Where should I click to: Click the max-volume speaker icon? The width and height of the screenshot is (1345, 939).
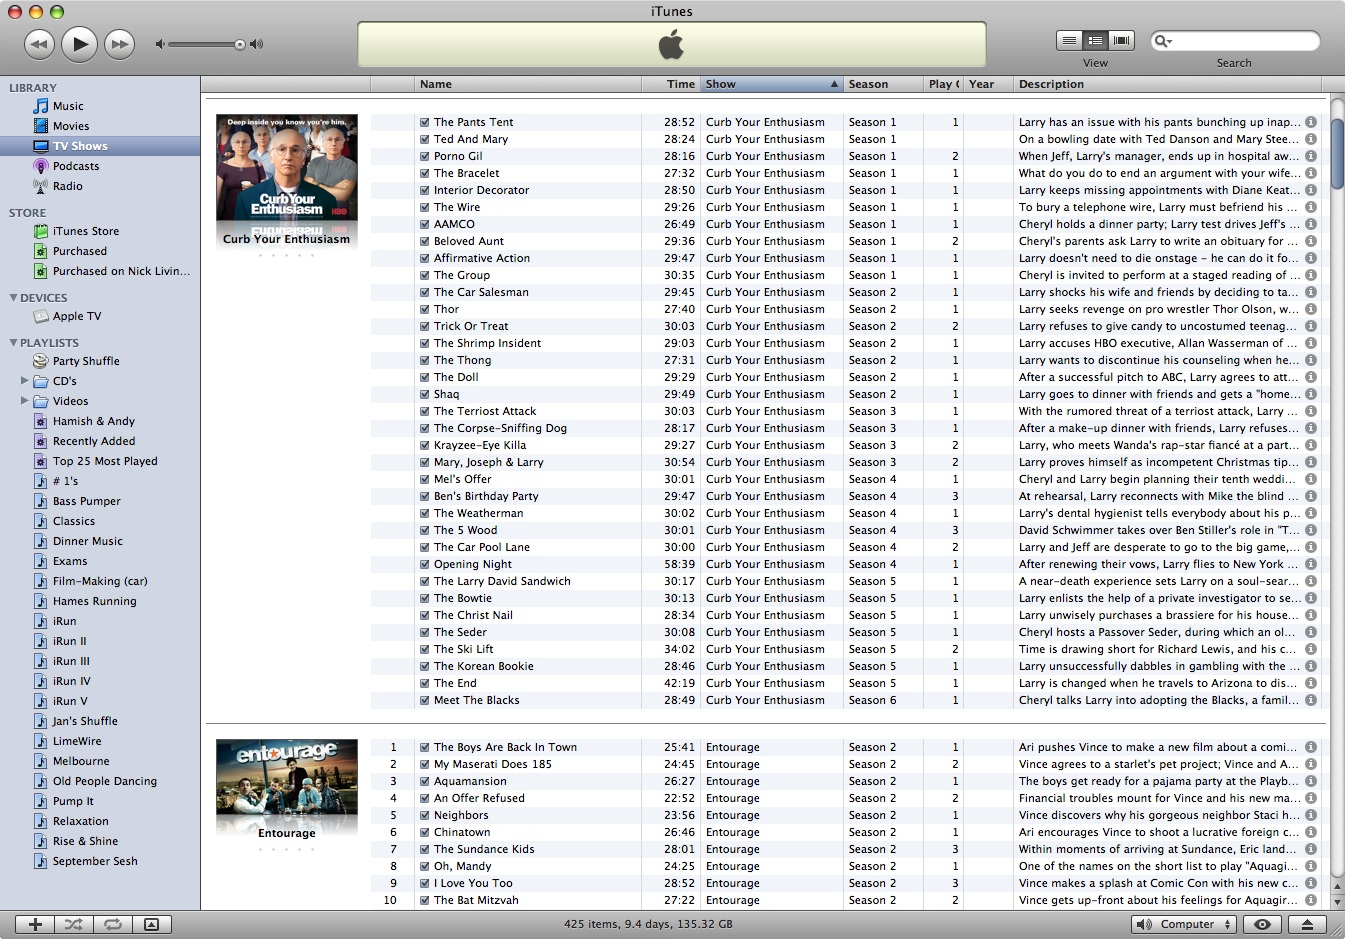tap(256, 44)
